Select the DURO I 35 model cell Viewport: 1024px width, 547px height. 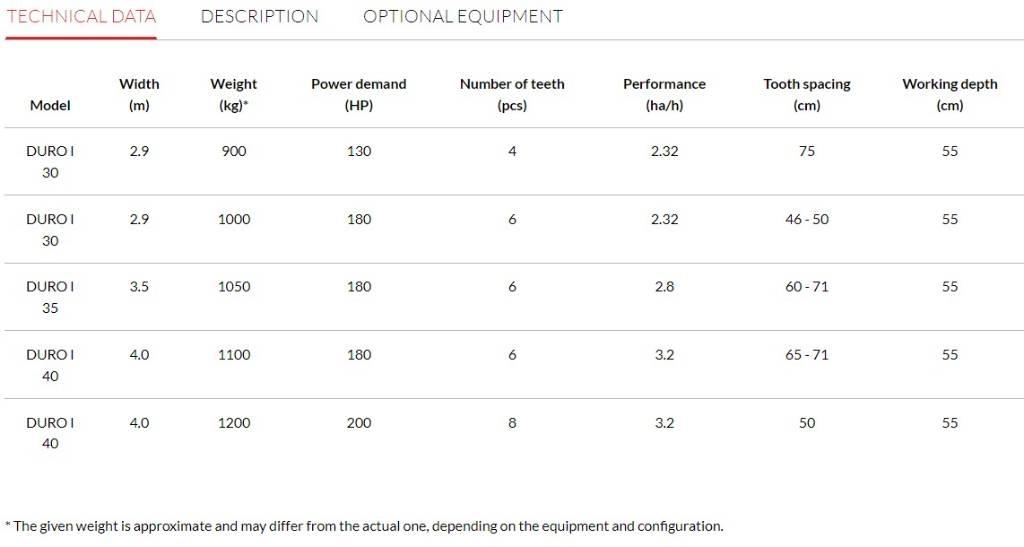tap(50, 297)
